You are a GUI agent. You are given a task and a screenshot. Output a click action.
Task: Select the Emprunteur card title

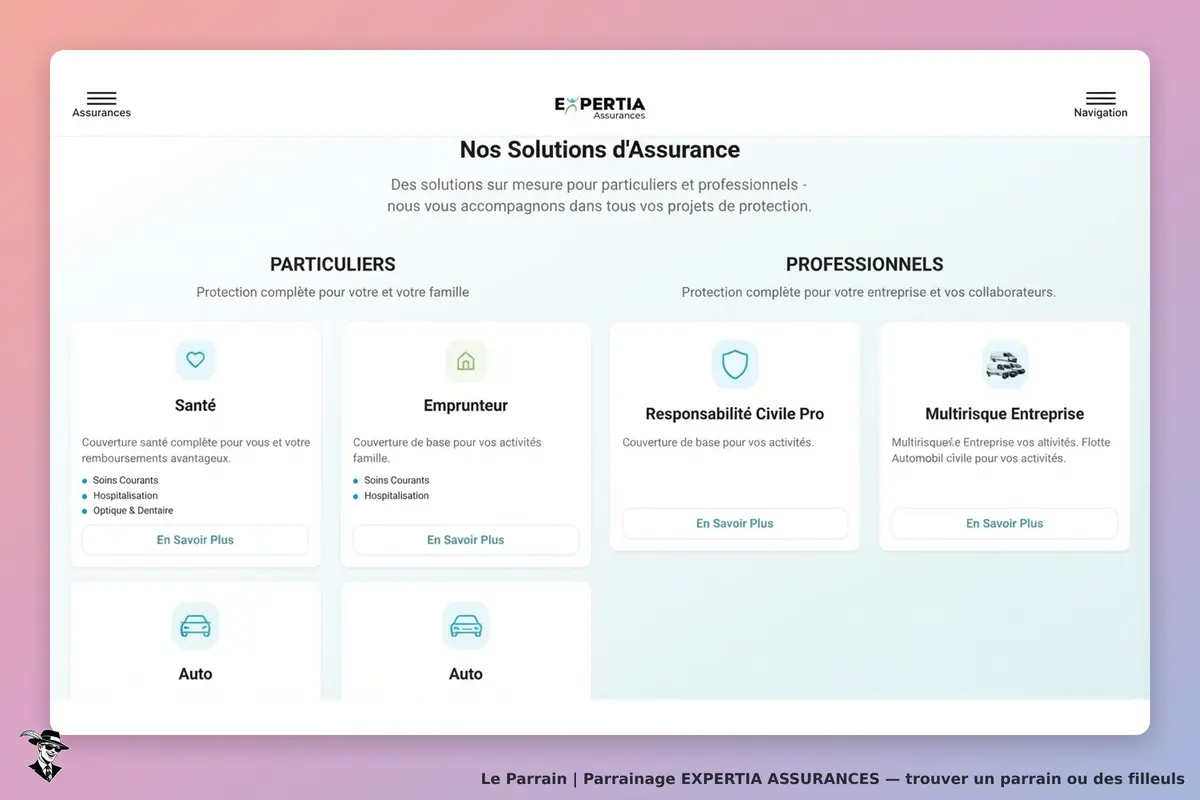[x=466, y=406]
